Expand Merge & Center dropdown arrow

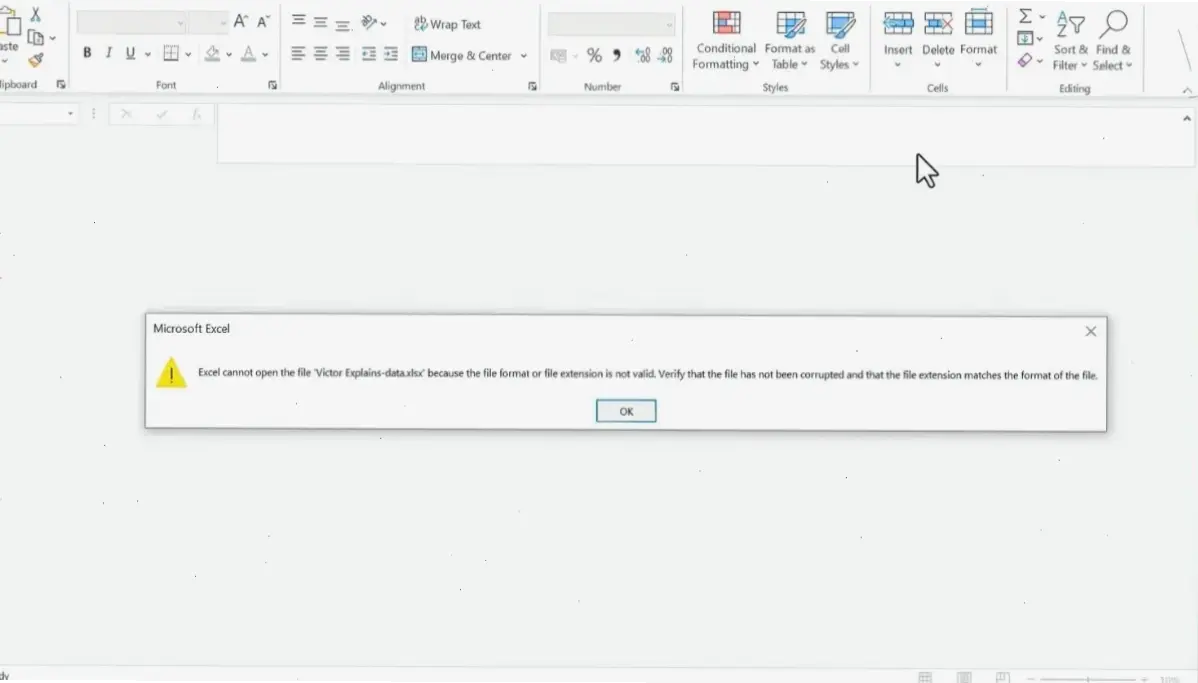click(x=523, y=56)
